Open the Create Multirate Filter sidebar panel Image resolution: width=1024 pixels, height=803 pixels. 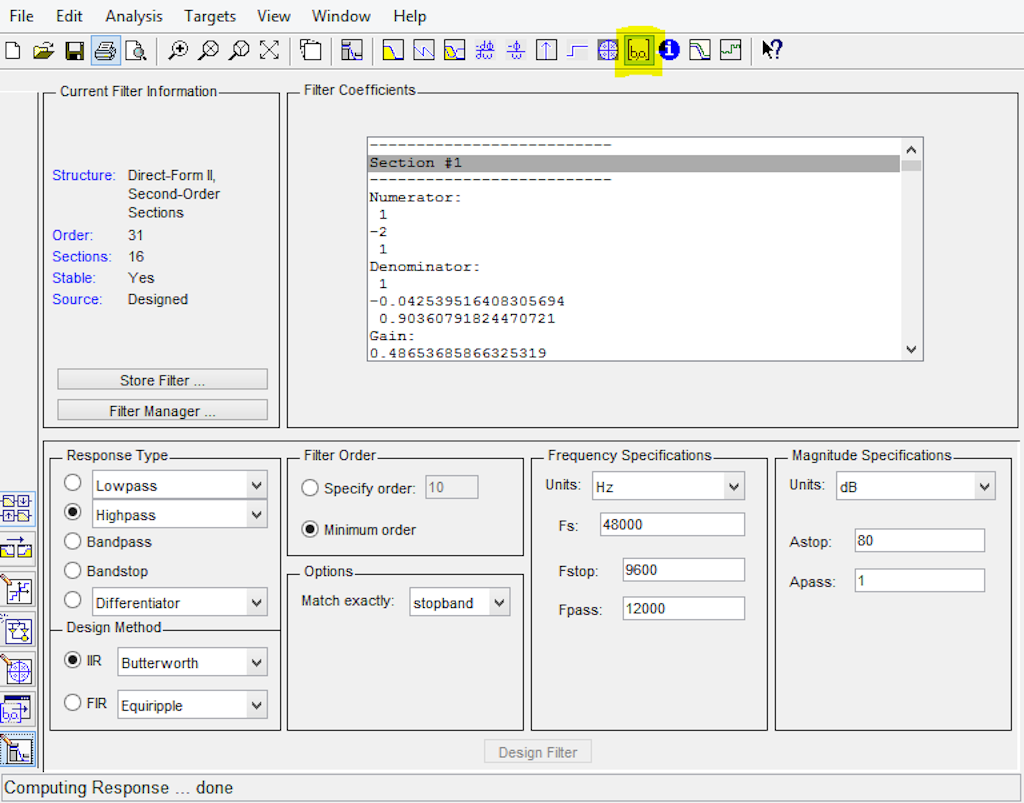pyautogui.click(x=16, y=509)
